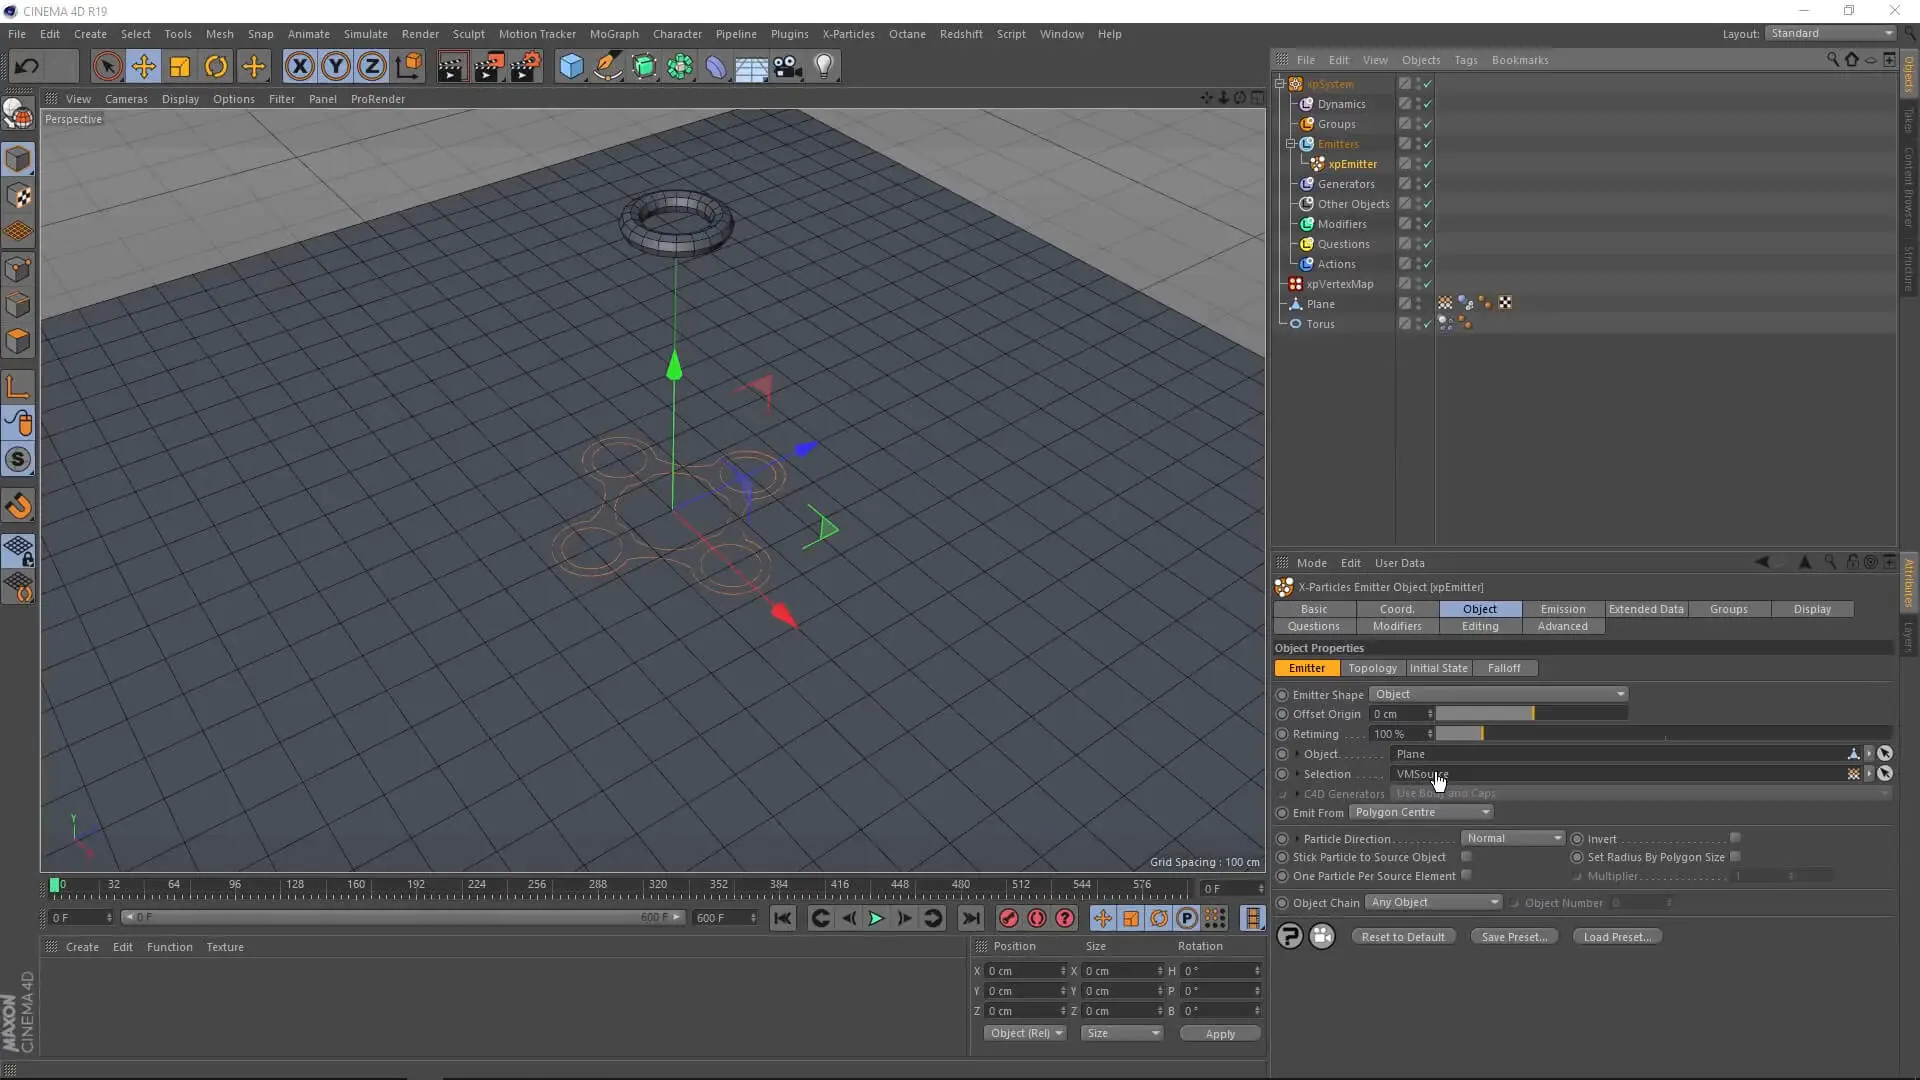Add a Light object
Viewport: 1920px width, 1080px height.
coord(824,67)
